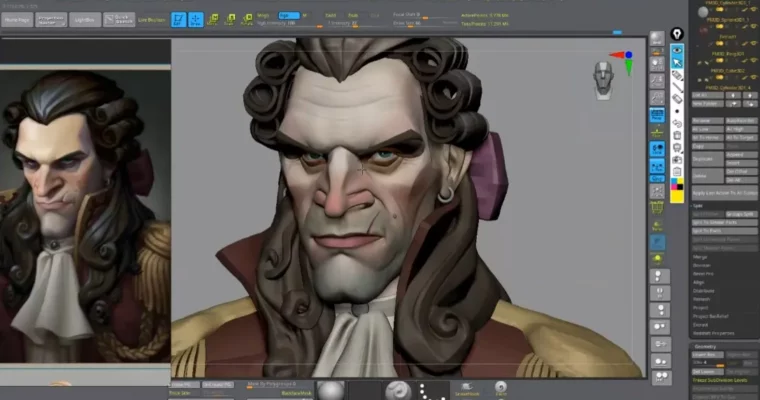Click the New Folder button
760x400 pixels.
707,104
